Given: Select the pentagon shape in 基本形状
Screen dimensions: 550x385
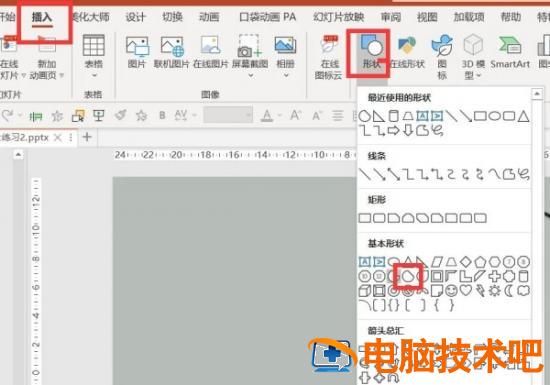Looking at the screenshot, I should (480, 262).
